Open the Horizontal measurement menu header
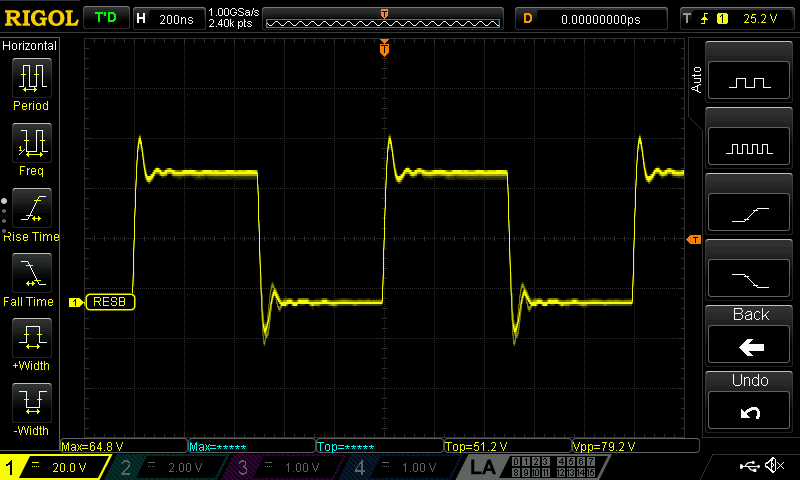The image size is (800, 480). coord(31,46)
